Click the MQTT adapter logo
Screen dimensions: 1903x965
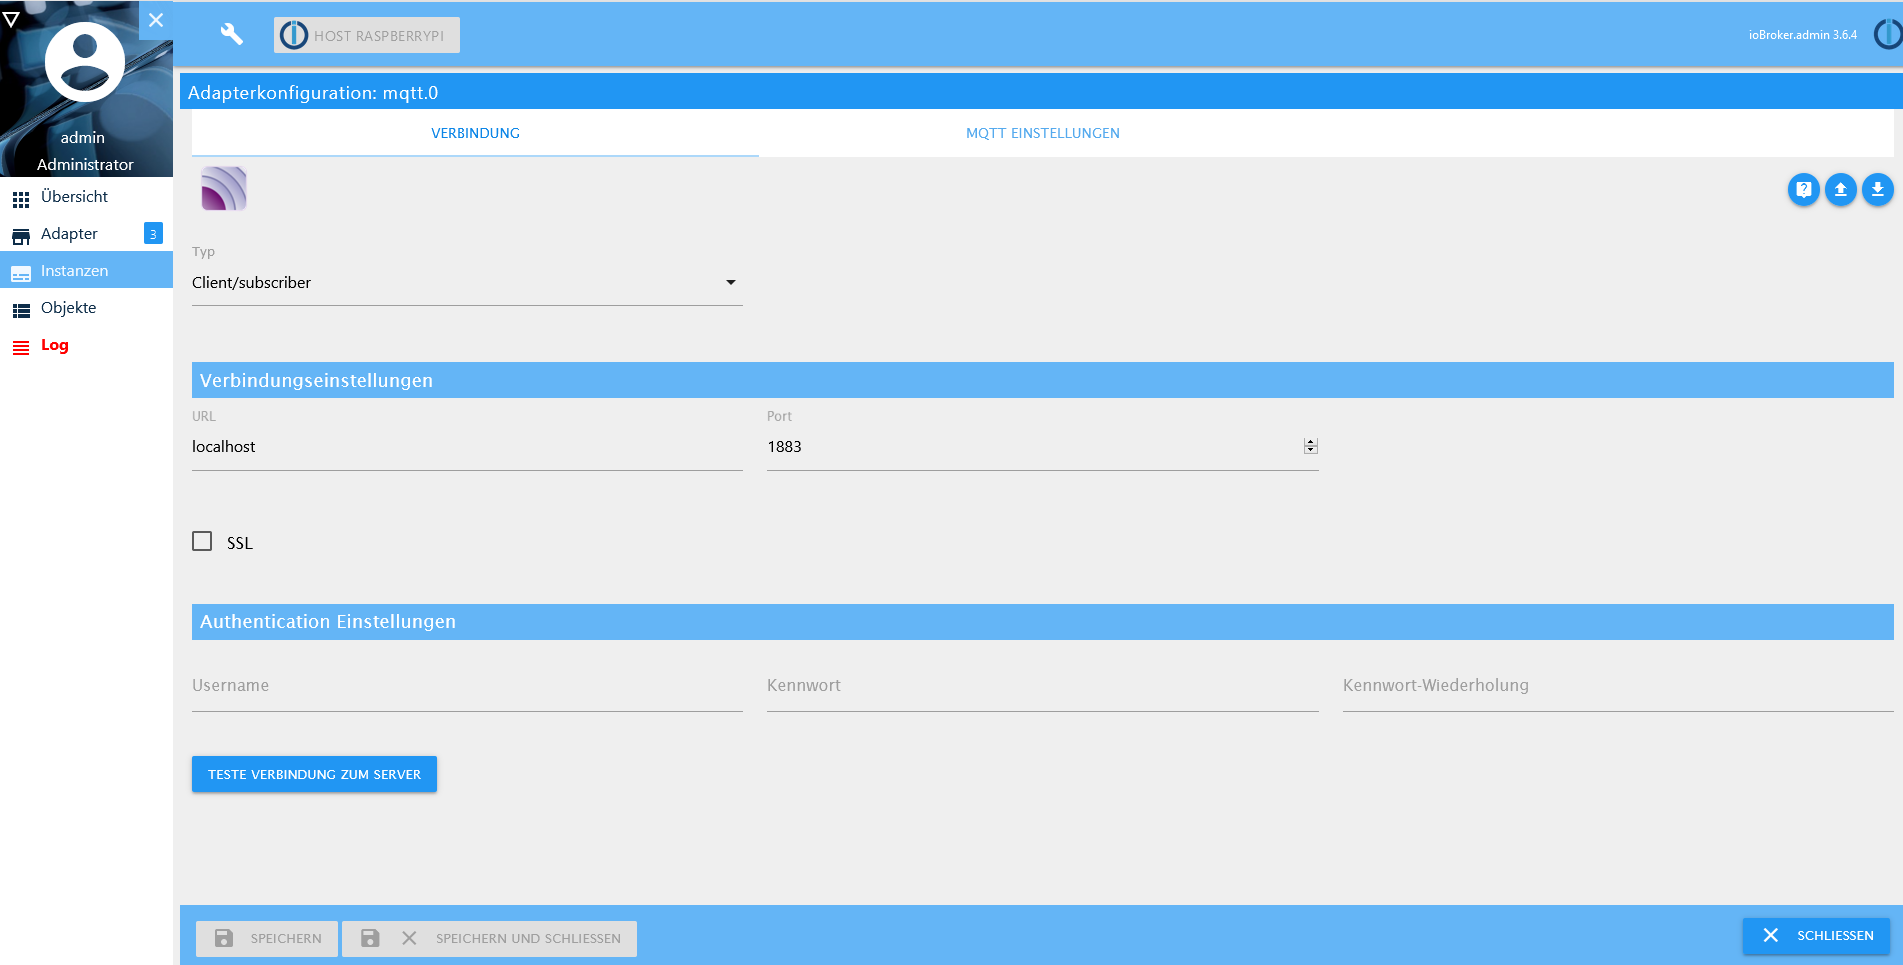coord(224,188)
